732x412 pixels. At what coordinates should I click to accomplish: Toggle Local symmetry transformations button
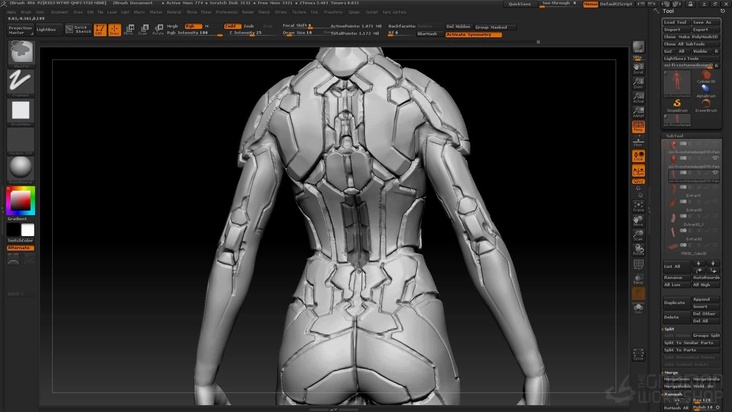[638, 156]
